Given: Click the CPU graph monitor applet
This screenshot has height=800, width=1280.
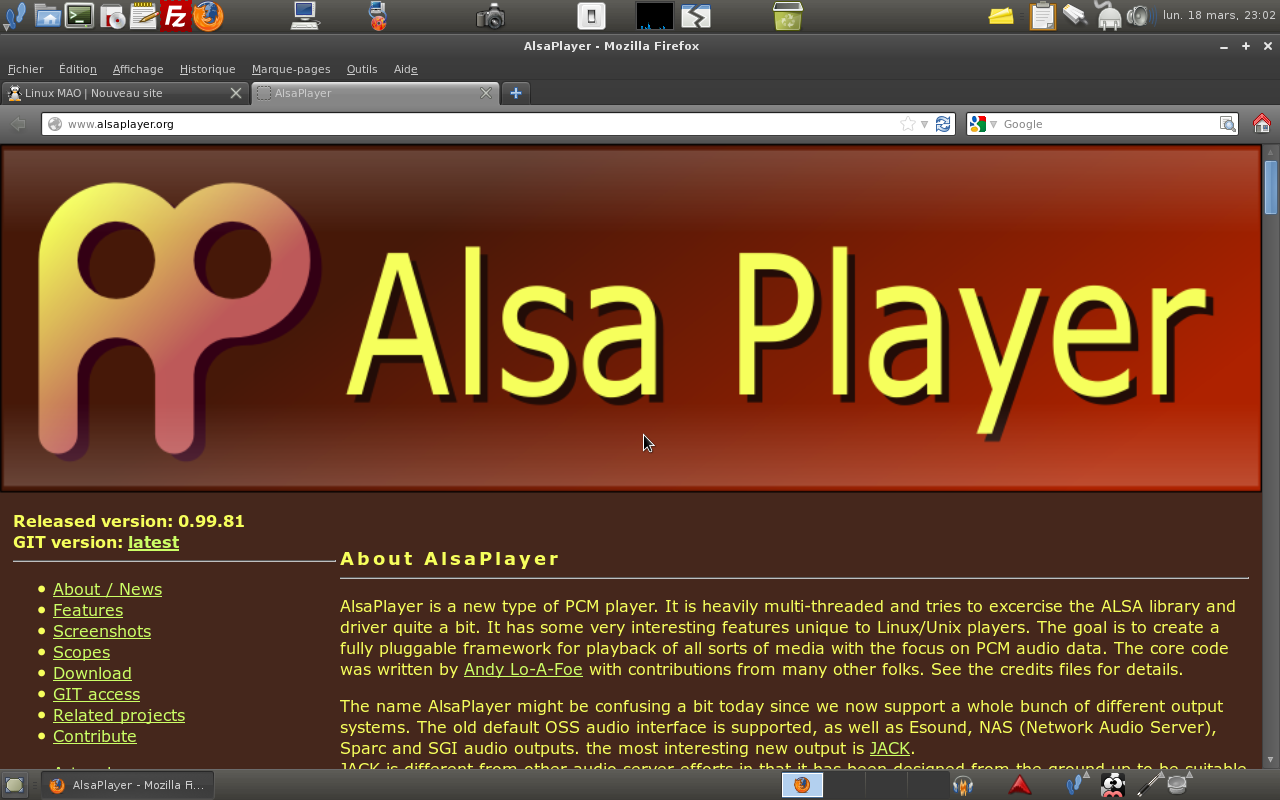Looking at the screenshot, I should [655, 16].
